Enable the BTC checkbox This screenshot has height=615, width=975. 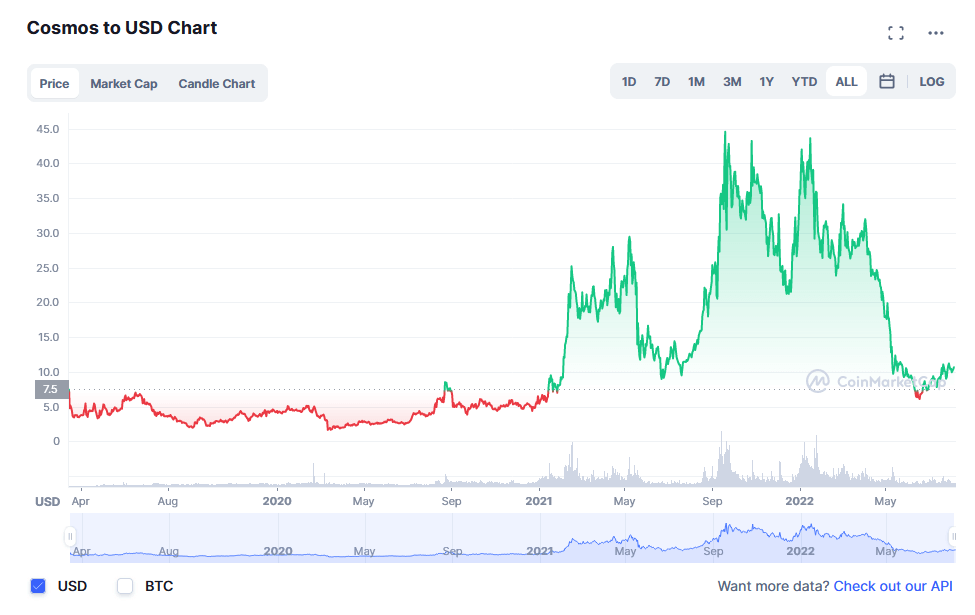(125, 586)
